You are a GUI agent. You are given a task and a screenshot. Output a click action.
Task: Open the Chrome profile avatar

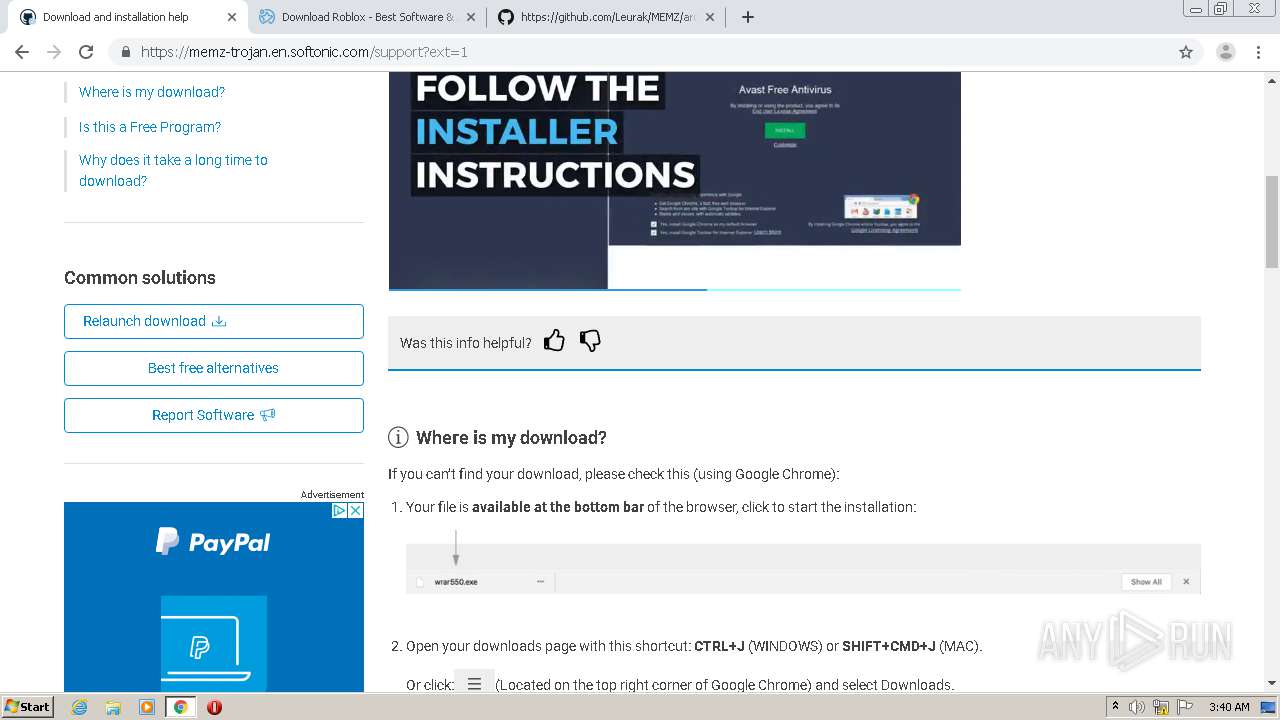click(x=1225, y=52)
